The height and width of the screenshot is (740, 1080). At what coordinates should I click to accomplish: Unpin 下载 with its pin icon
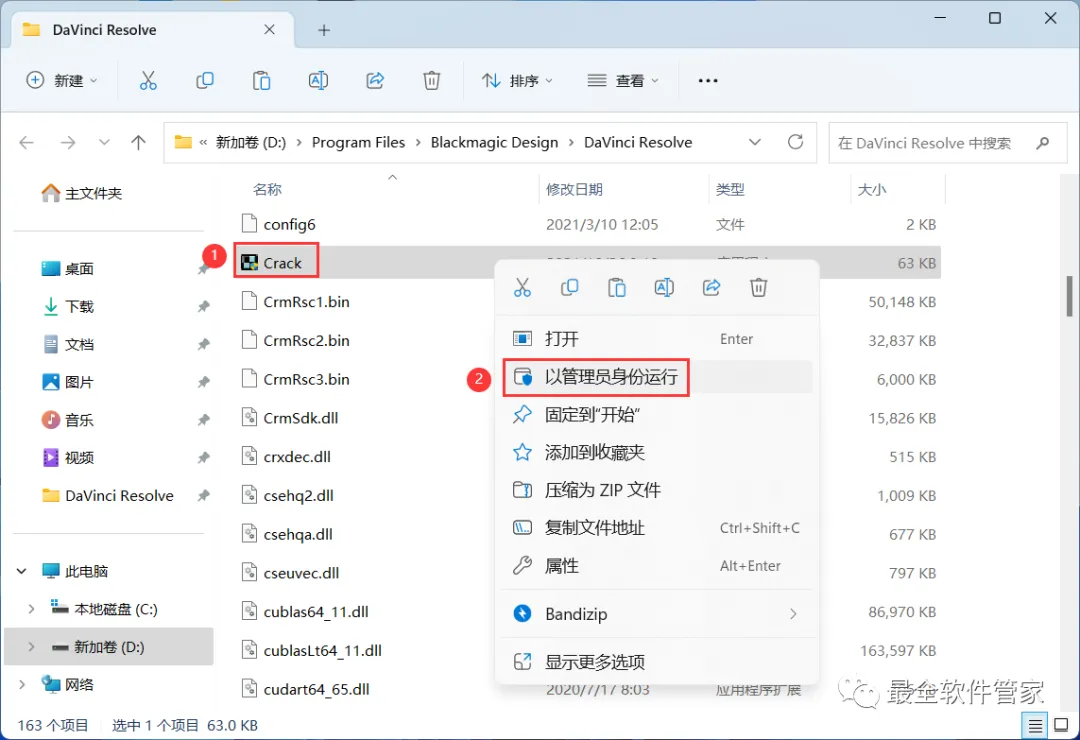[203, 307]
